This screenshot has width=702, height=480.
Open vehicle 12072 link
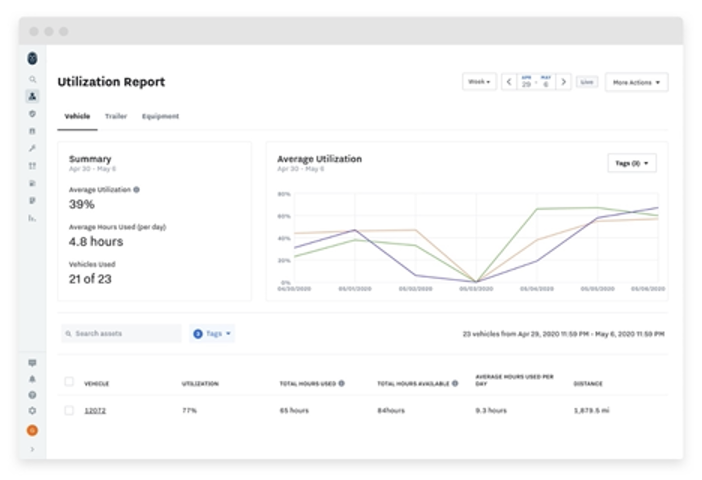(x=94, y=410)
